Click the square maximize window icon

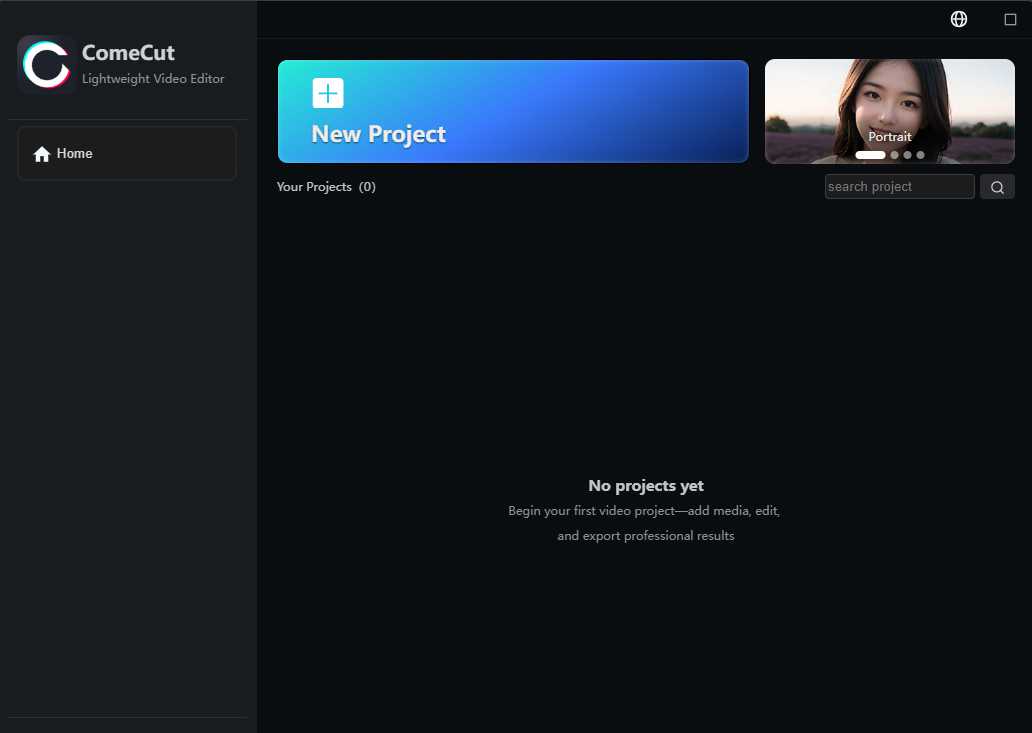point(1010,19)
